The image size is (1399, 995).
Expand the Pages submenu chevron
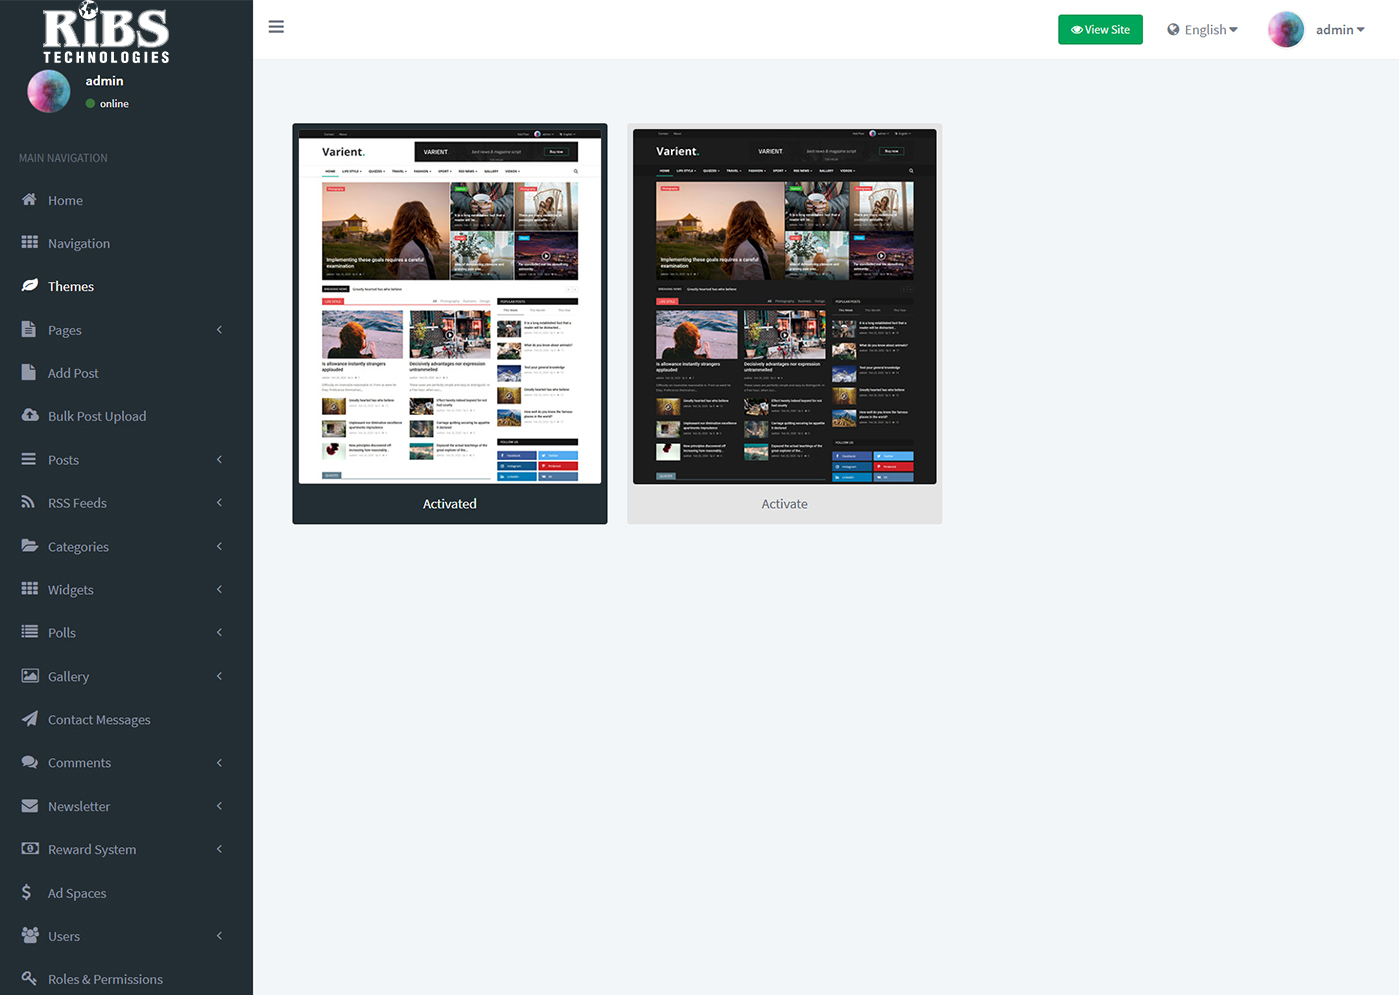pyautogui.click(x=219, y=330)
